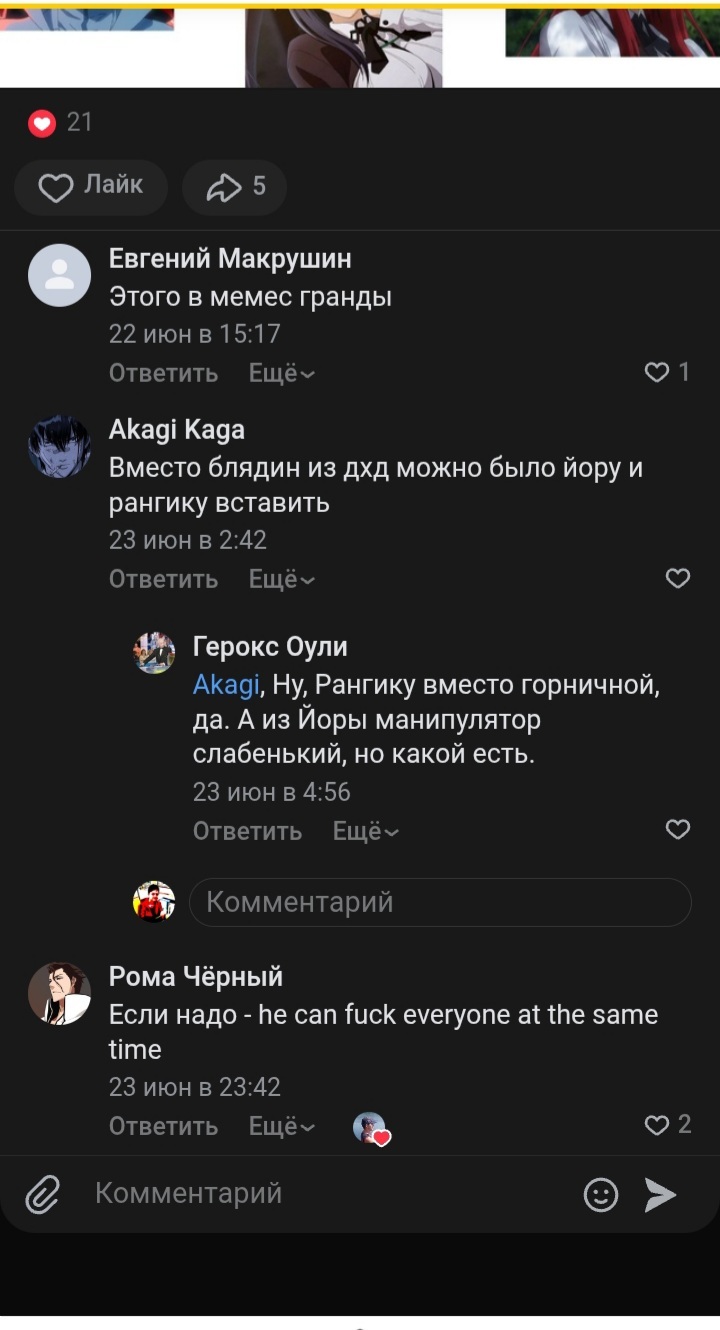
Task: Open Герокс Оули's small avatar
Action: tap(154, 653)
